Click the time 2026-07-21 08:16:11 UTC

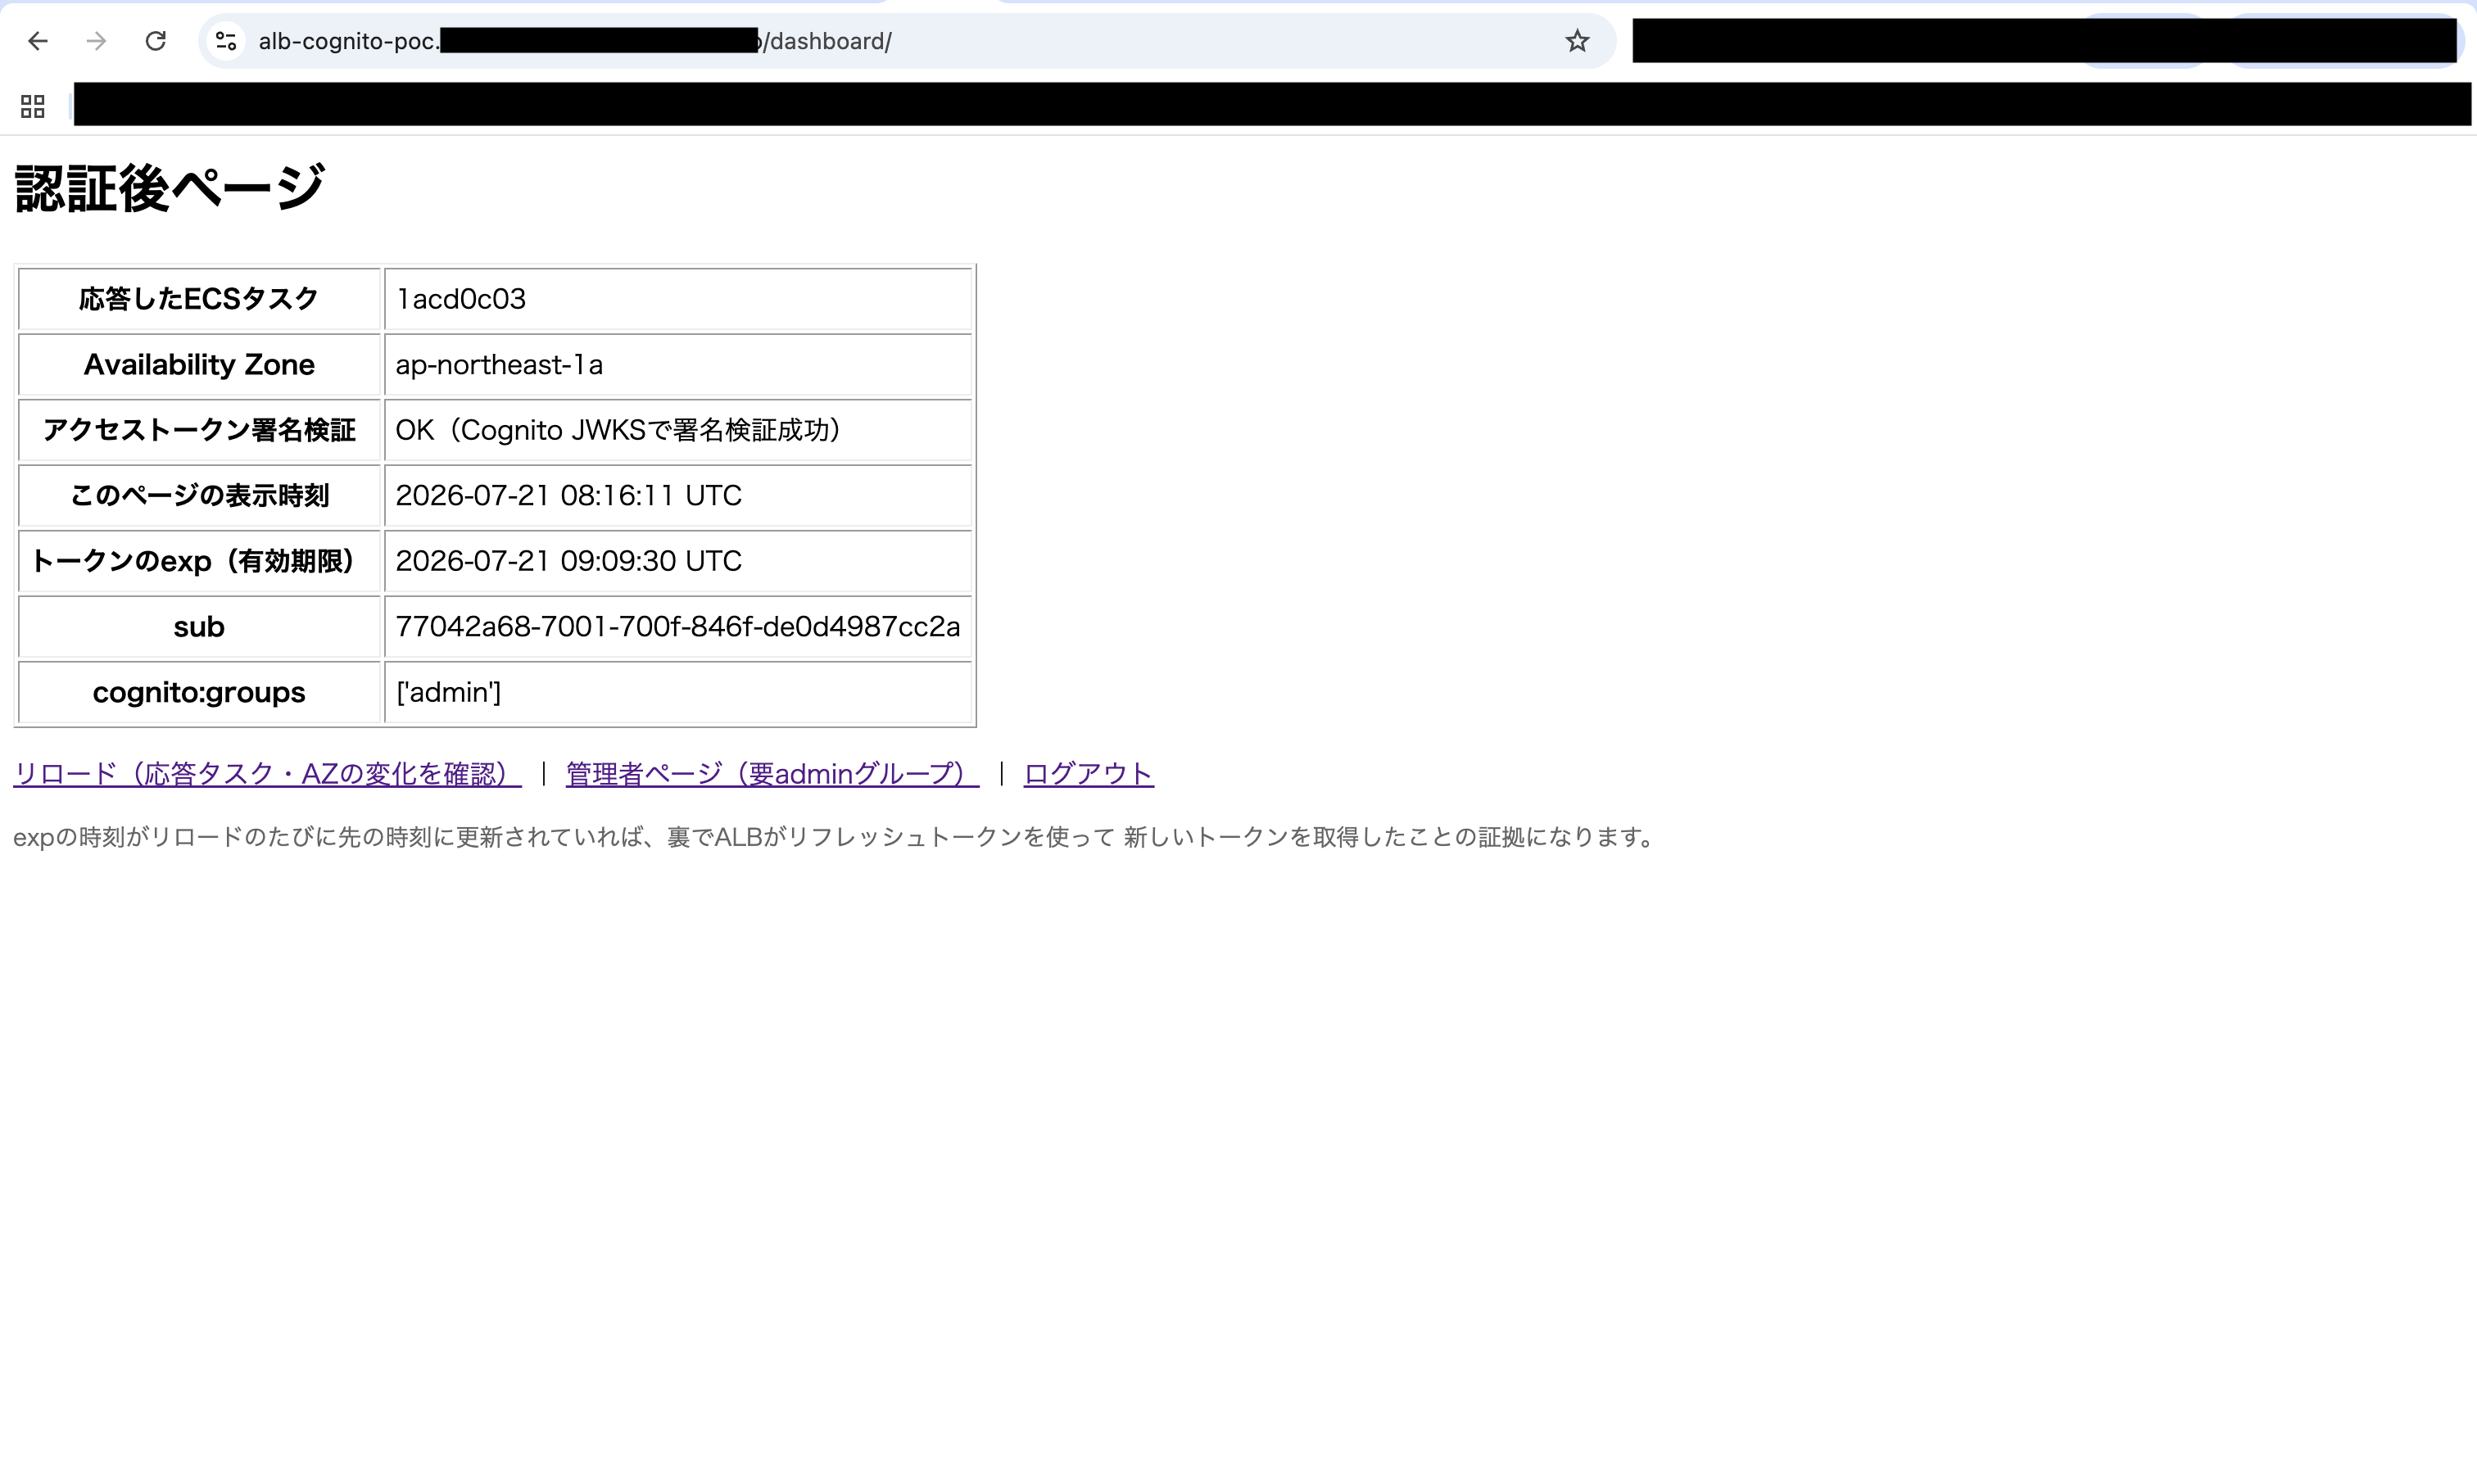[x=568, y=496]
